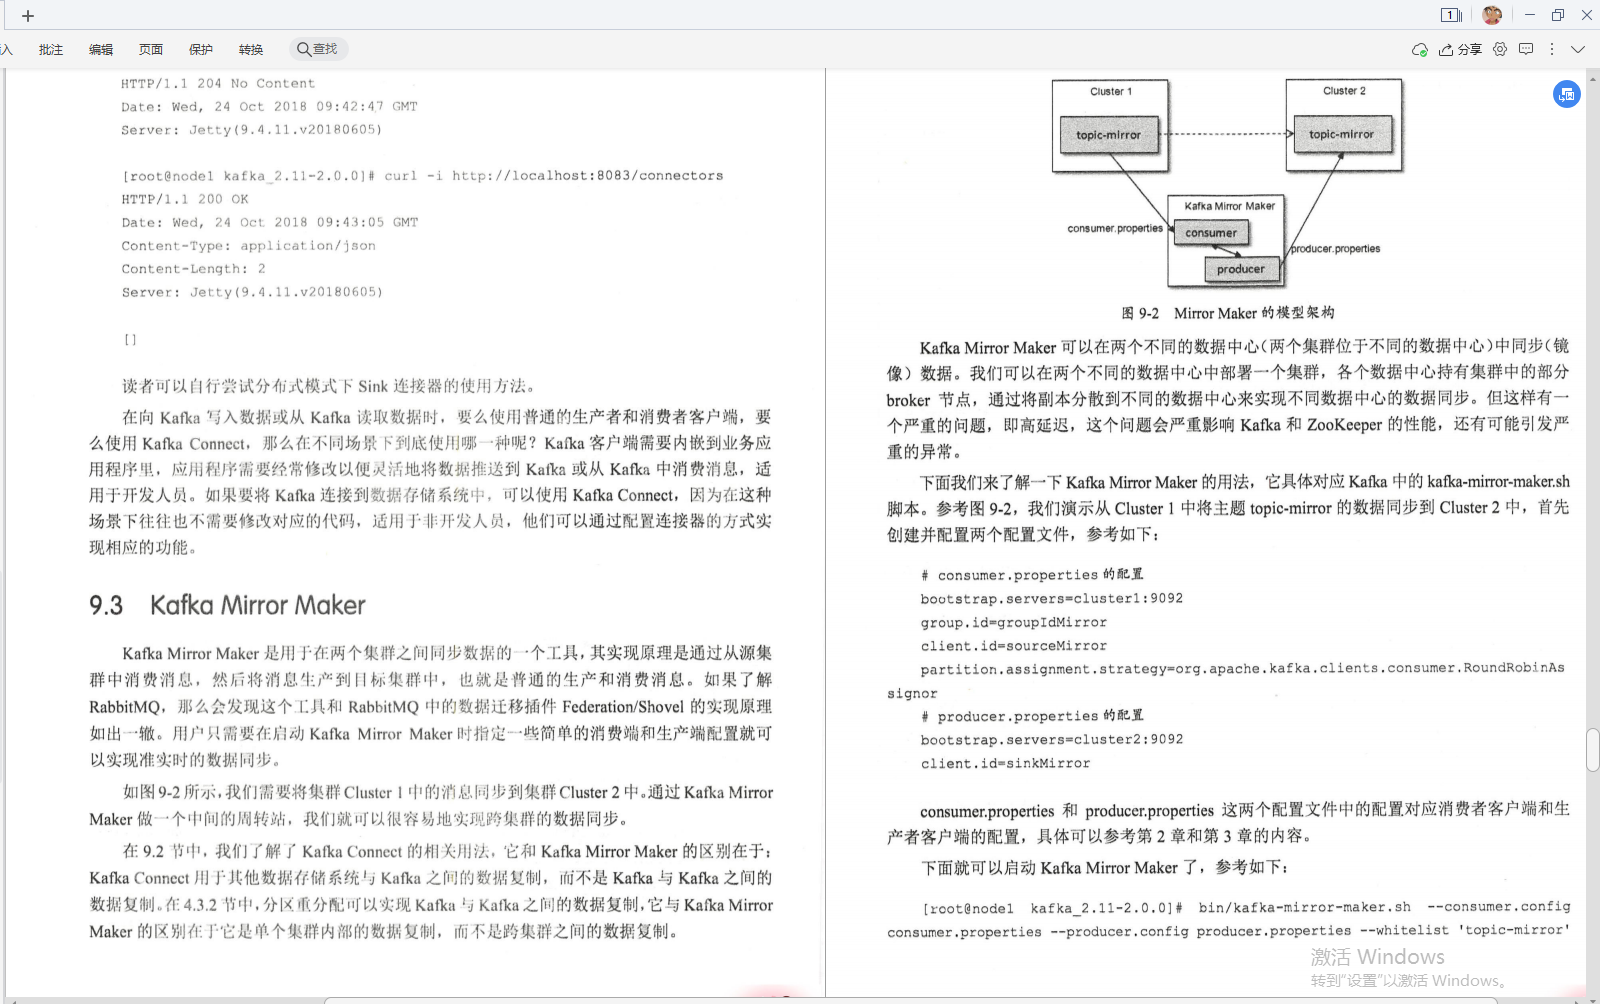The image size is (1600, 1004).
Task: Click the line "Date: Wed, 24 Oct 2018 09:42:47 GMT"
Action: pyautogui.click(x=269, y=107)
